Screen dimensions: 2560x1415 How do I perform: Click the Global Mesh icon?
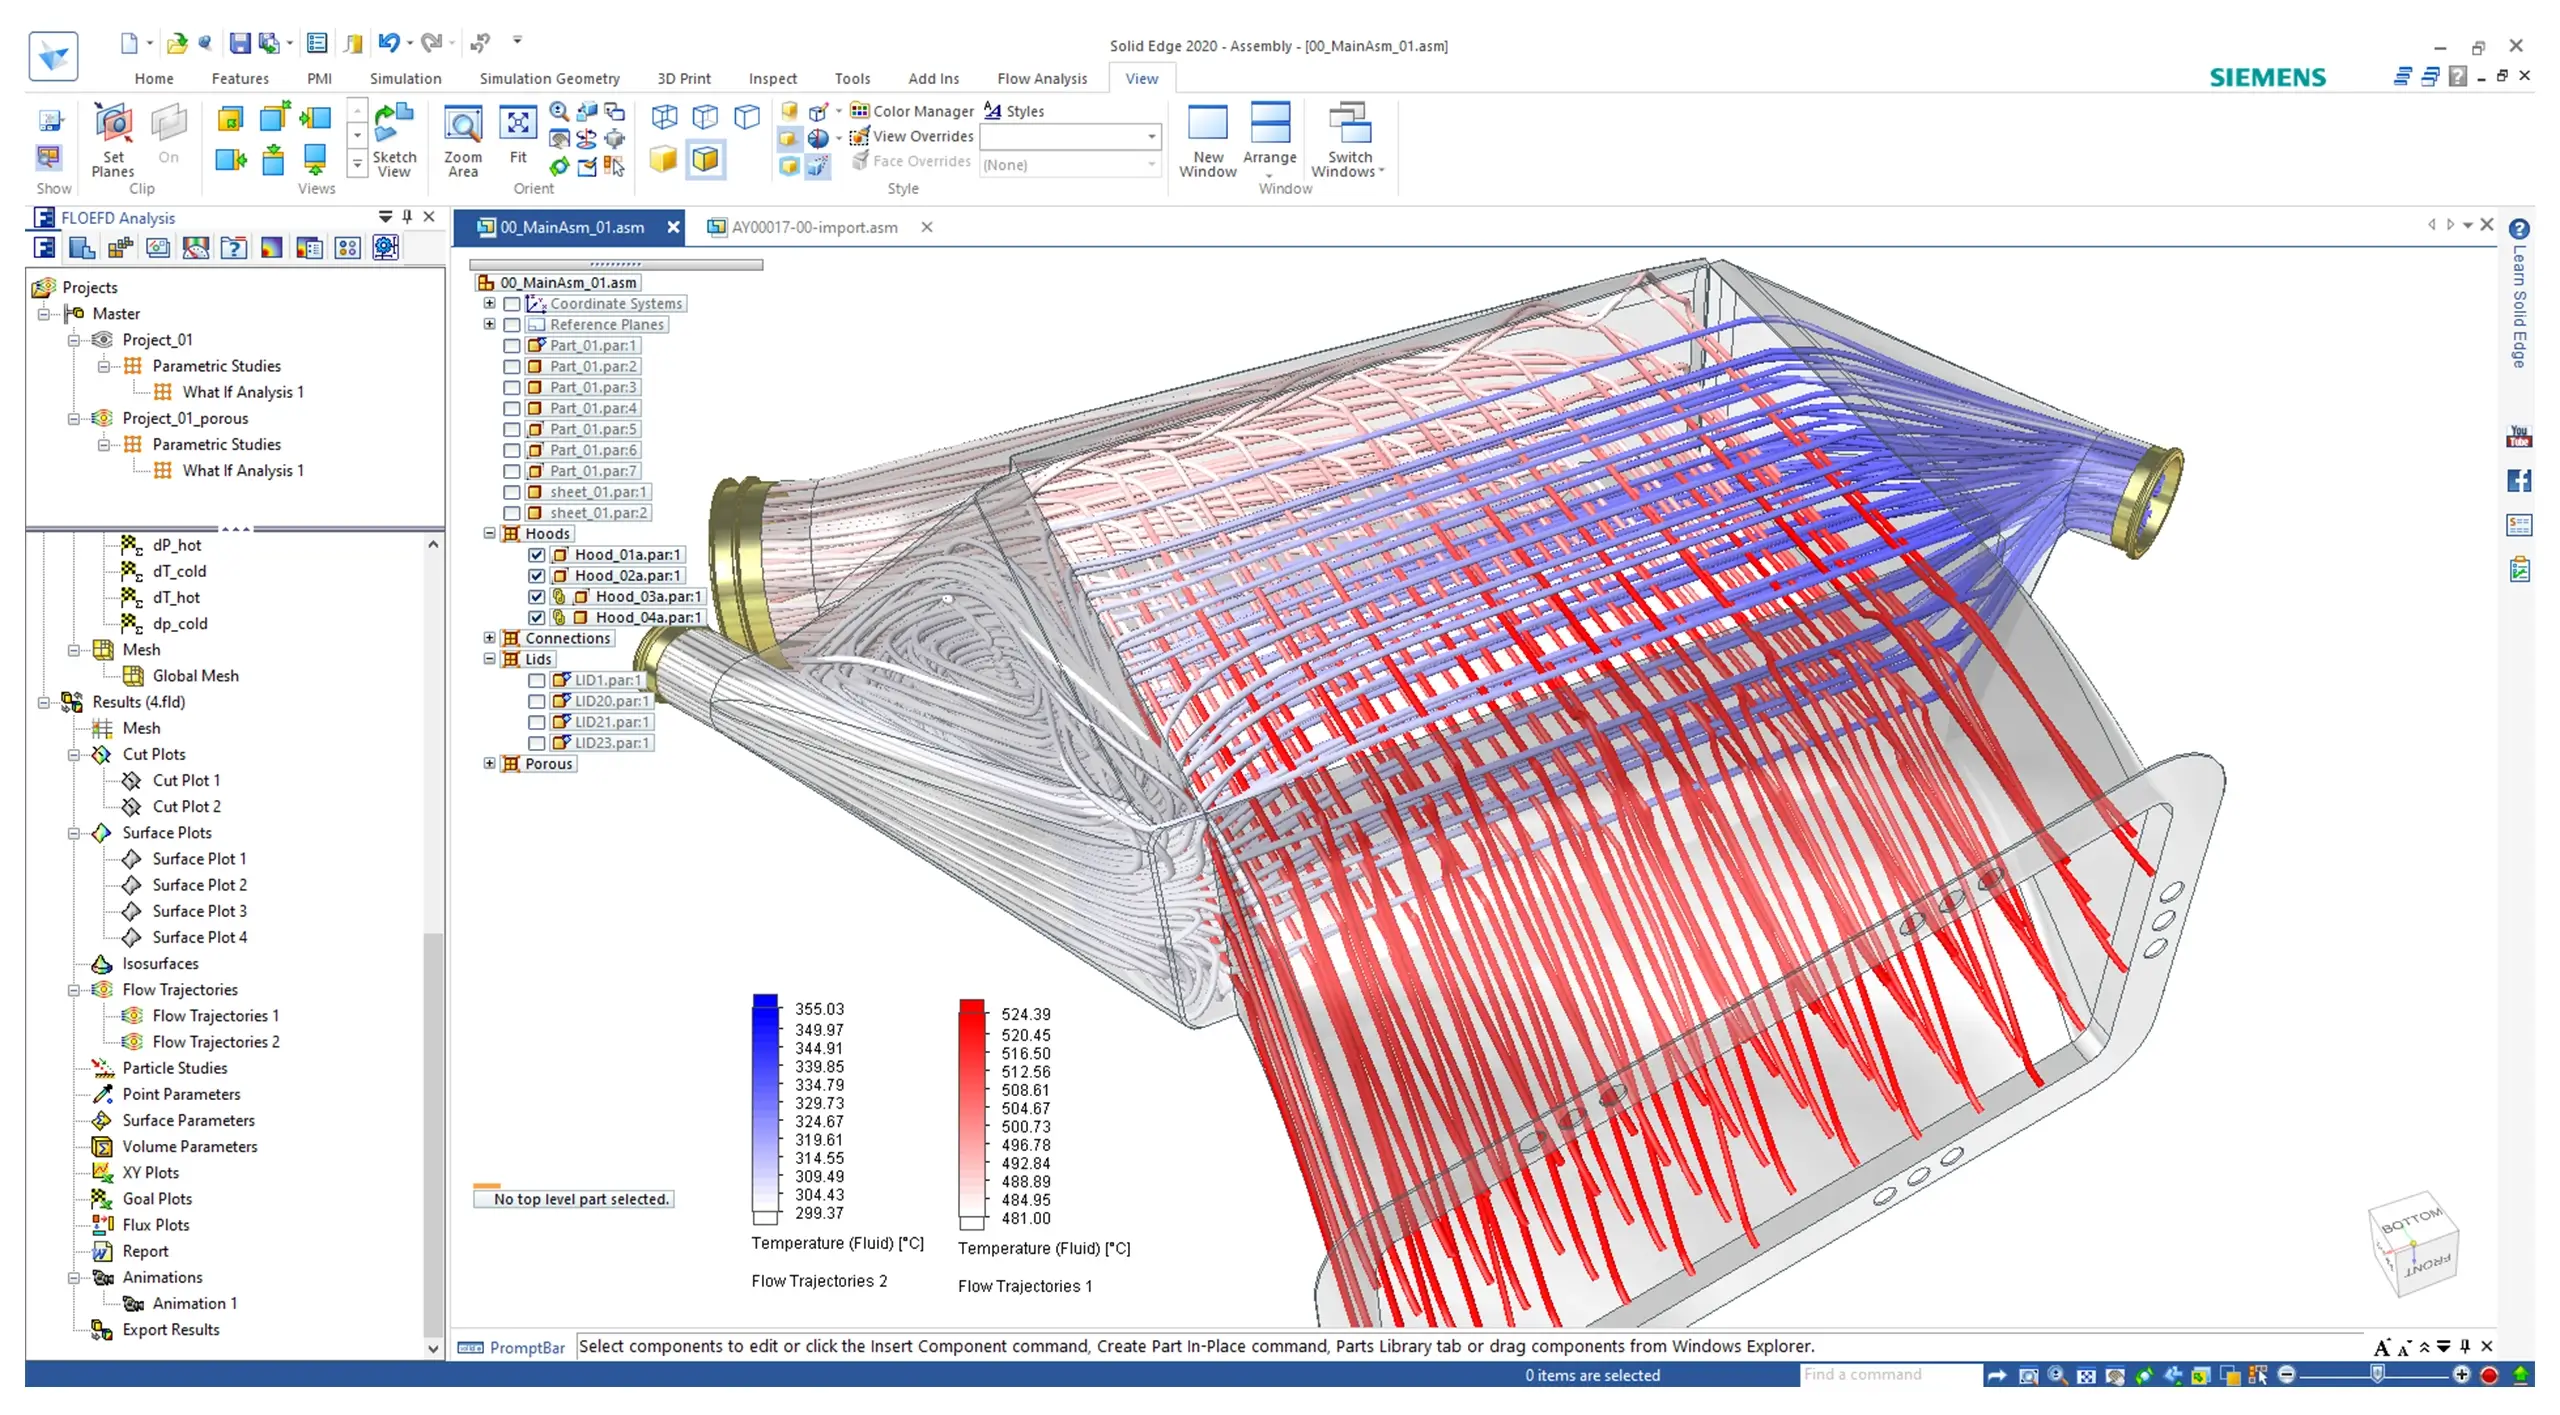(132, 676)
